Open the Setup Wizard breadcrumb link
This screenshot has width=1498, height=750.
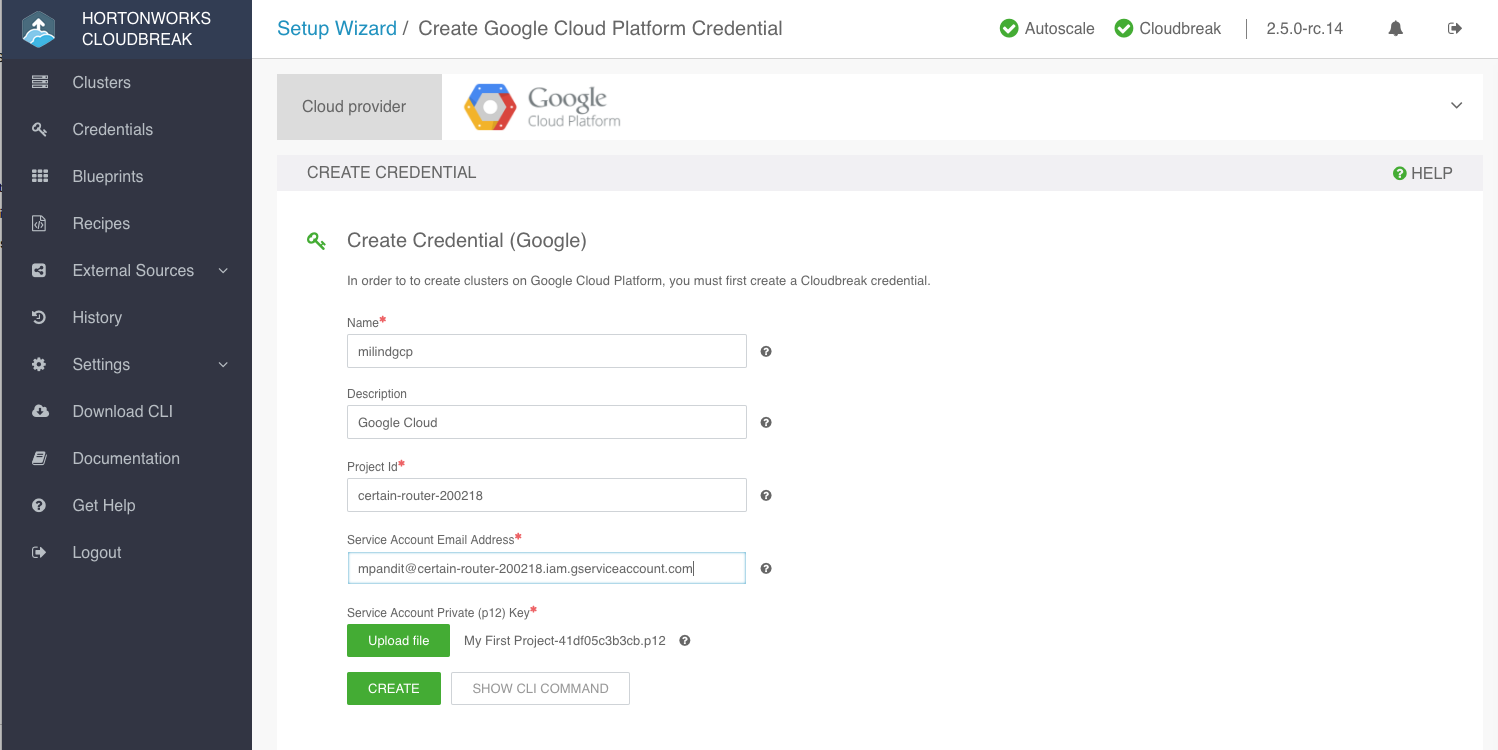pos(337,28)
